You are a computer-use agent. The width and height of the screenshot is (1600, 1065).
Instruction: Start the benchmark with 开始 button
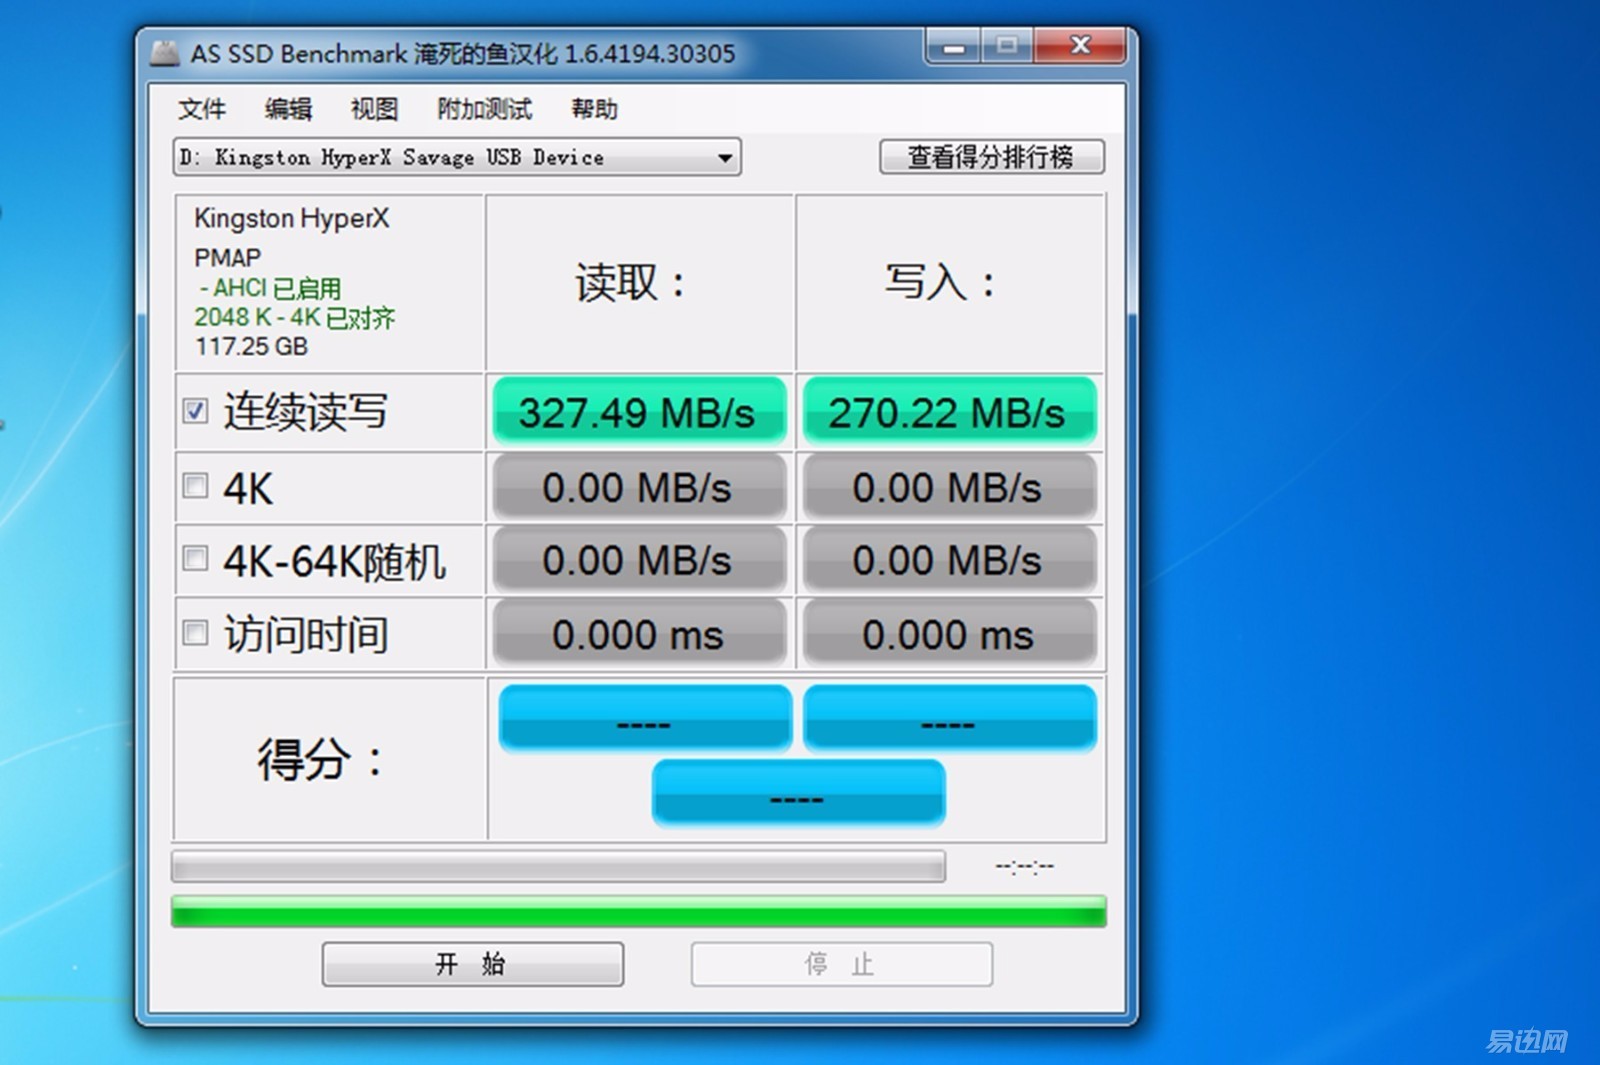tap(472, 964)
